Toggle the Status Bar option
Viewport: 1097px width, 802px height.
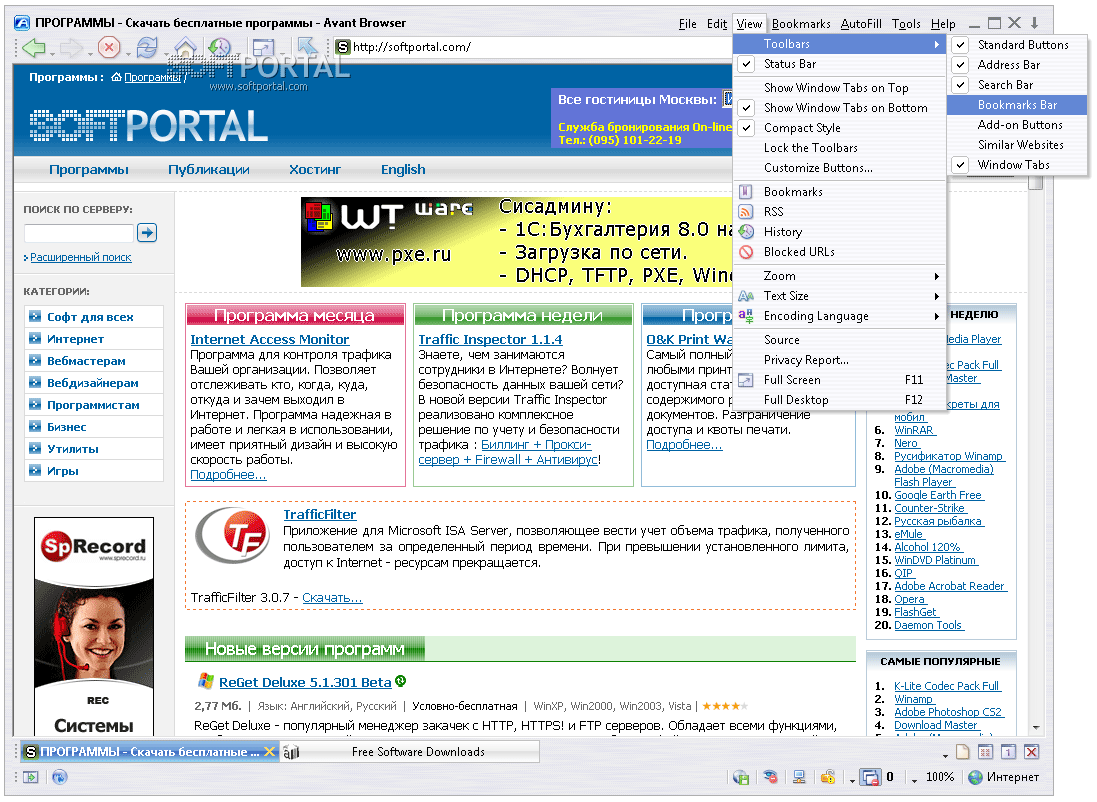click(839, 64)
